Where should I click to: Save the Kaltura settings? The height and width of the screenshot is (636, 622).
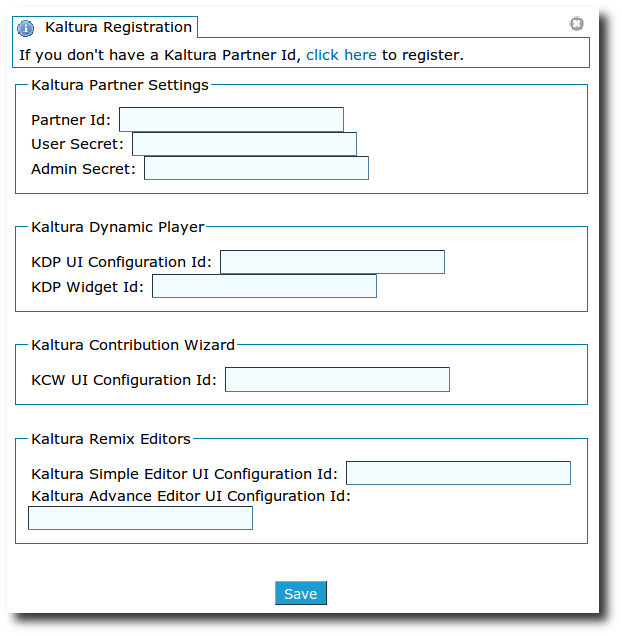pos(301,593)
